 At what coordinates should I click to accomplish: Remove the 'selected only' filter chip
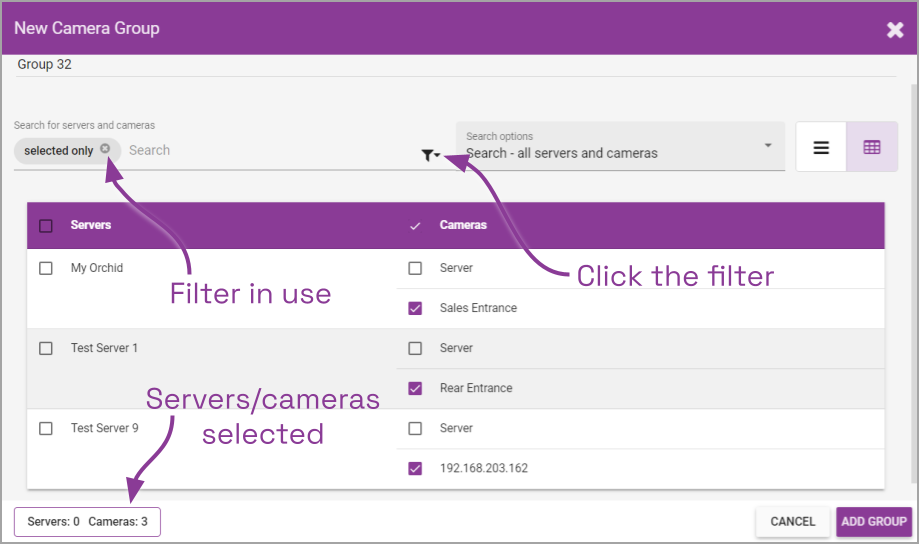(105, 150)
